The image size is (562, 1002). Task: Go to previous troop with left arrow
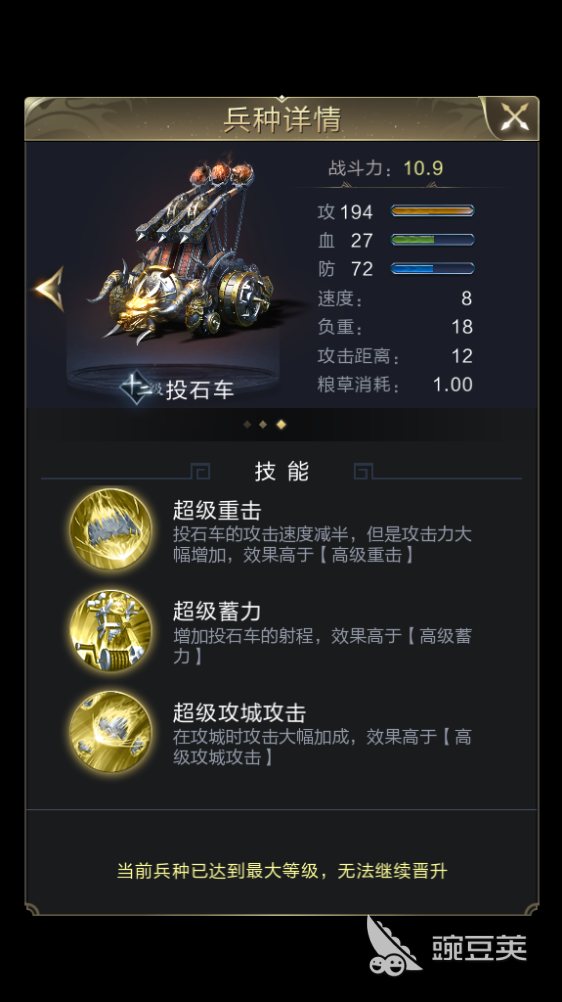coord(50,289)
